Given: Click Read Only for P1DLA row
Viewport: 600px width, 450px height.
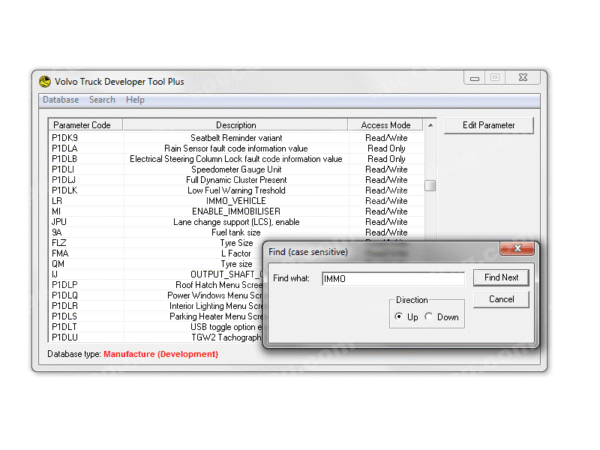Looking at the screenshot, I should tap(386, 148).
